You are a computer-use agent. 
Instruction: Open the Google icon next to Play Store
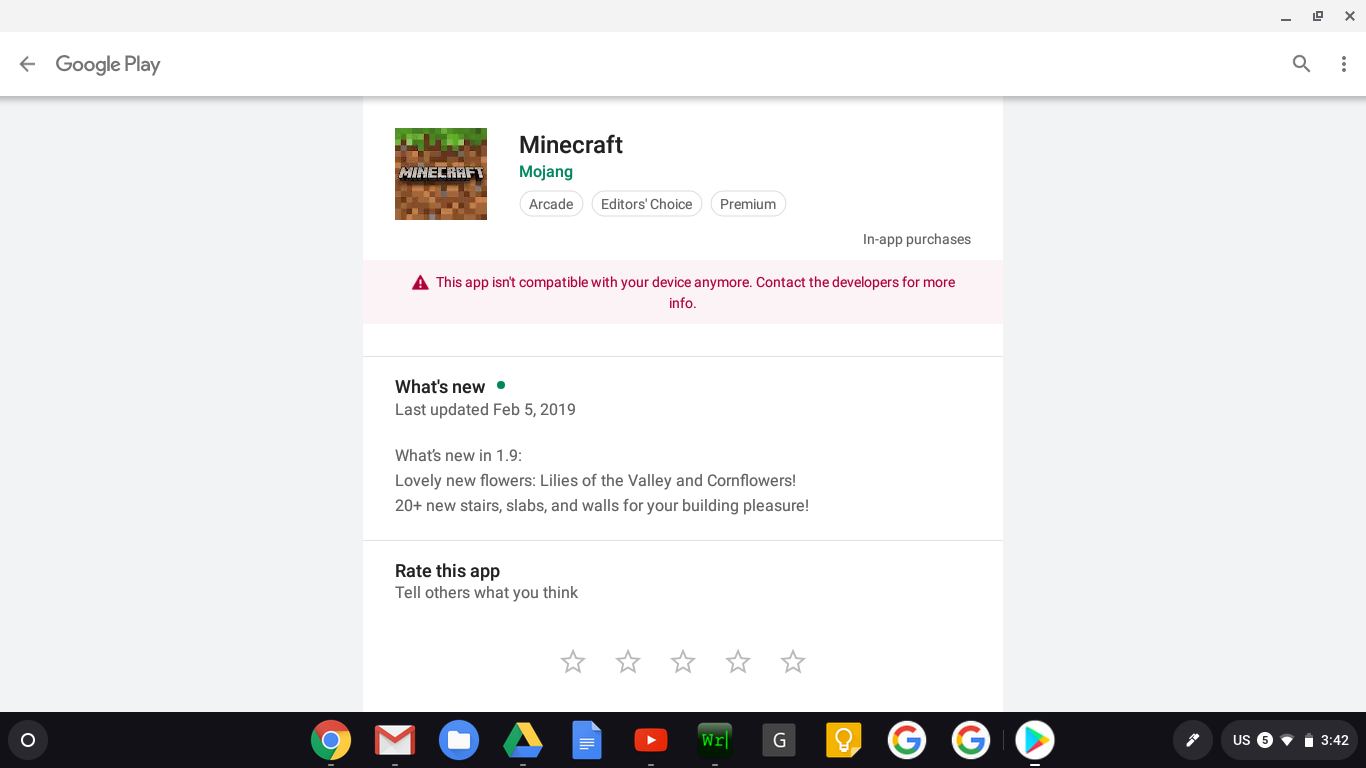point(971,740)
